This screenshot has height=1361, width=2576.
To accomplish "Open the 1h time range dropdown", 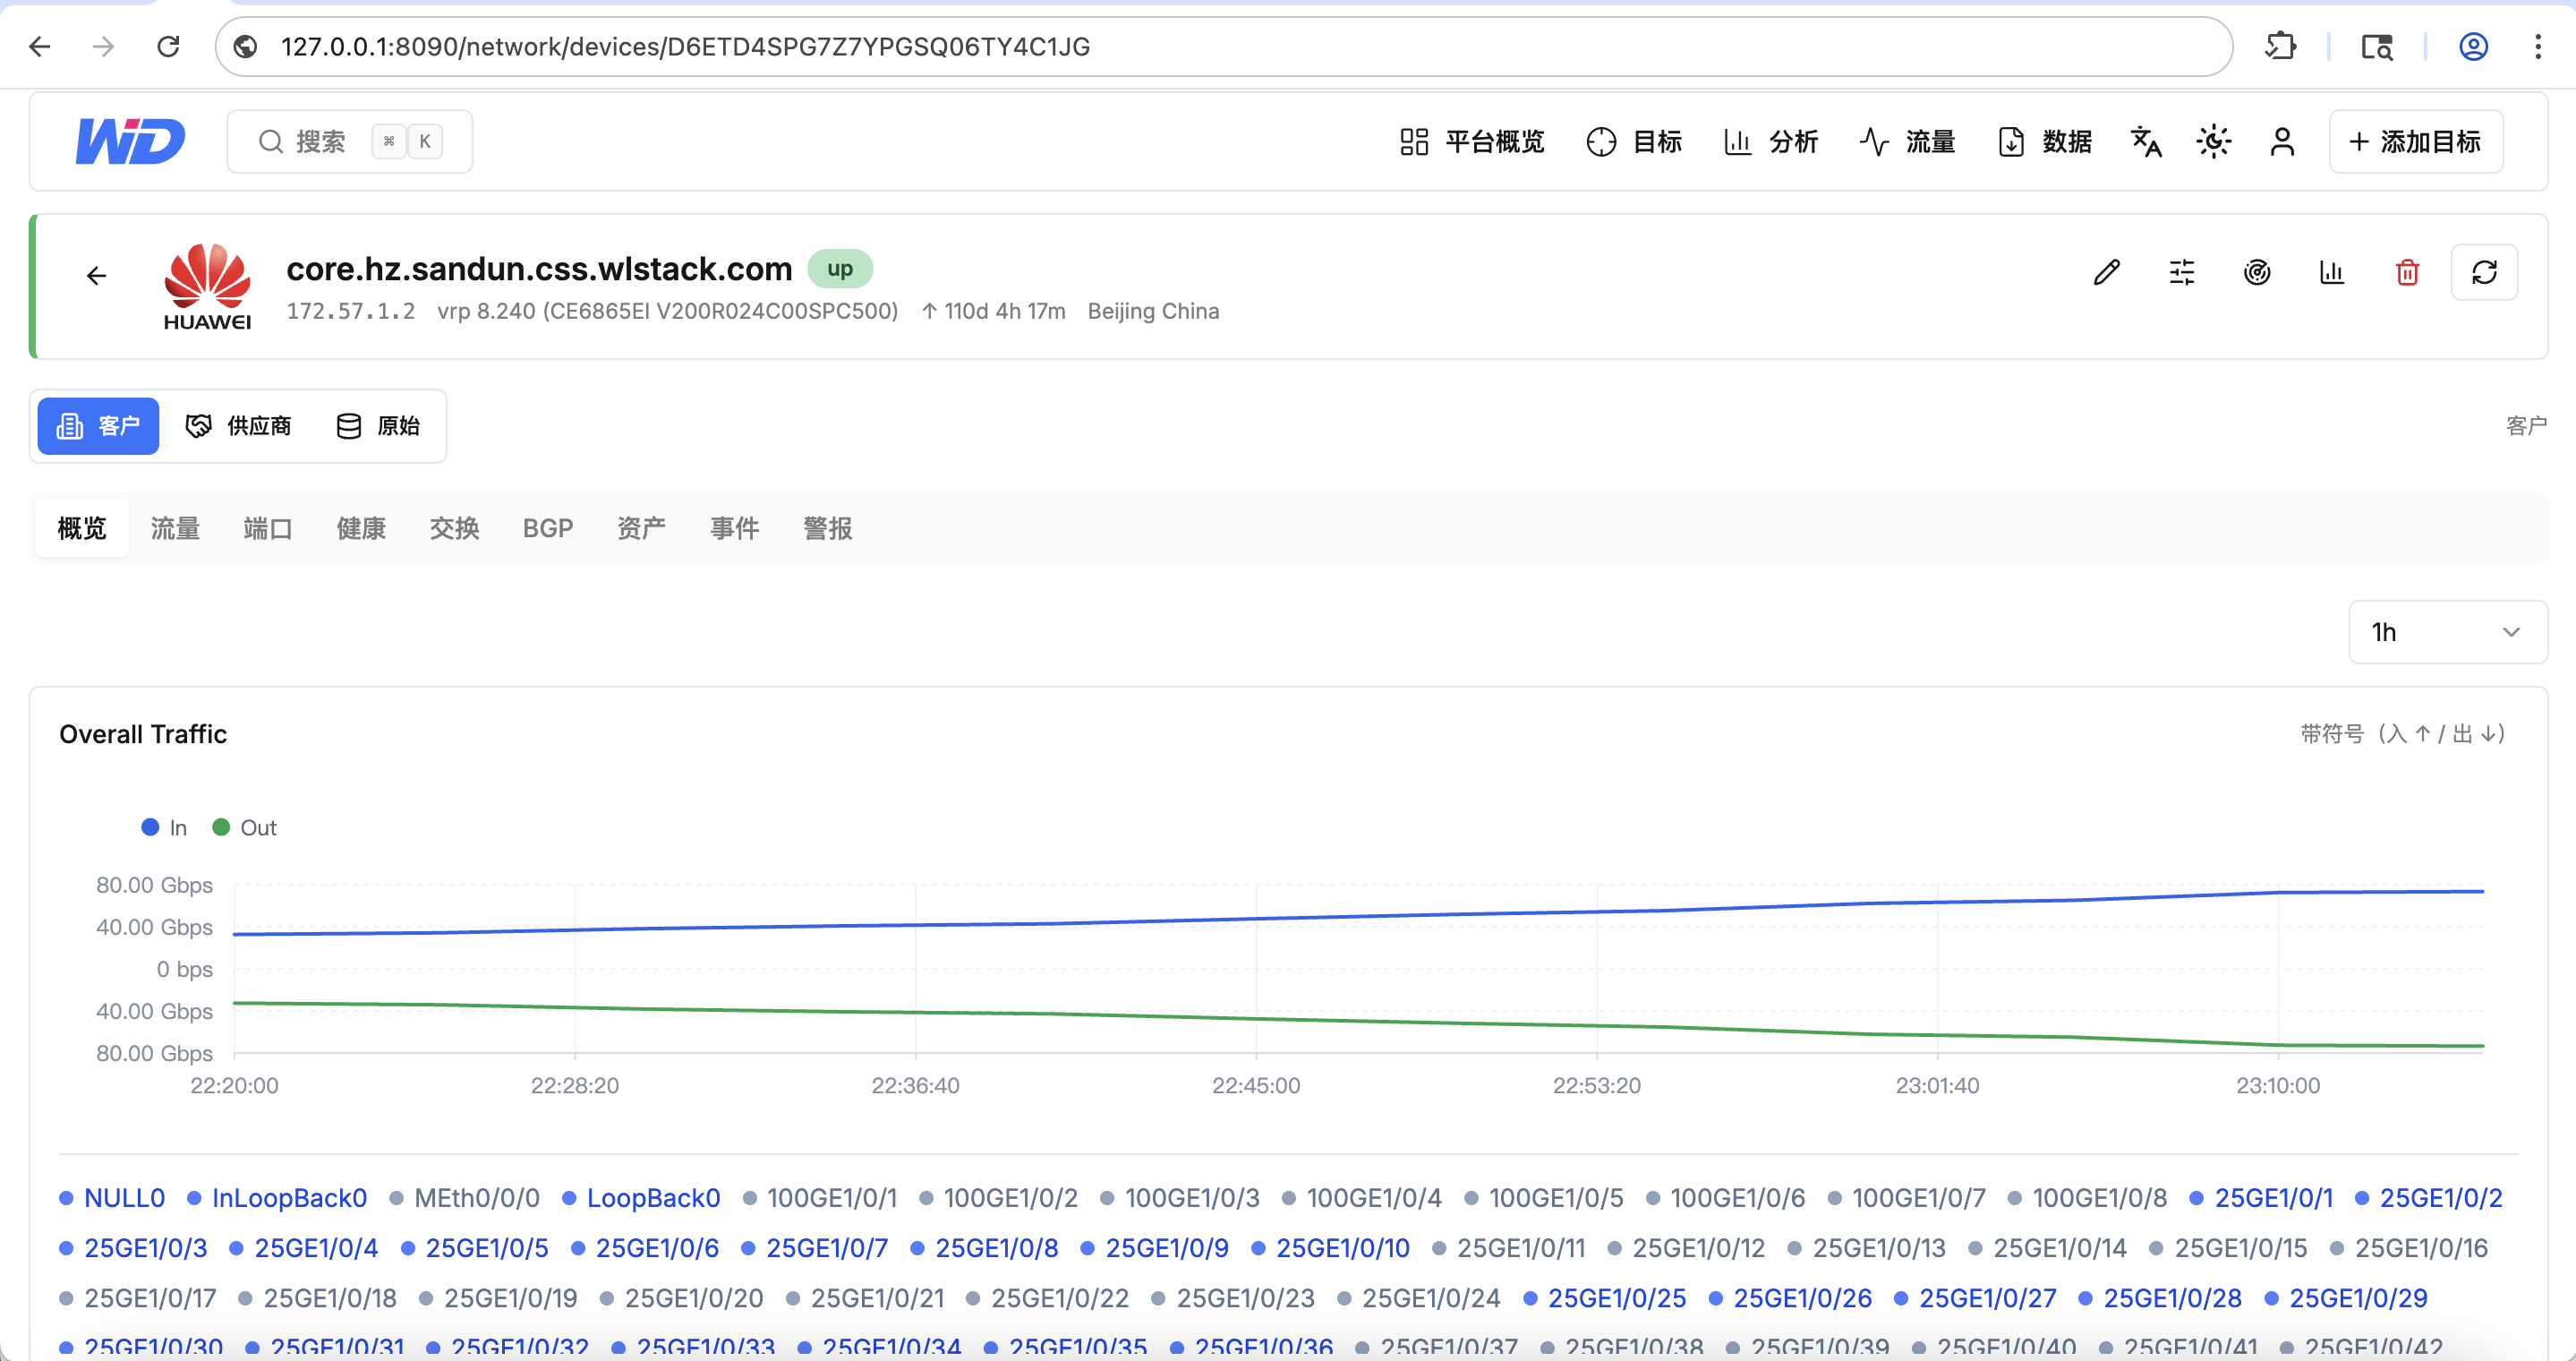I will 2447,632.
